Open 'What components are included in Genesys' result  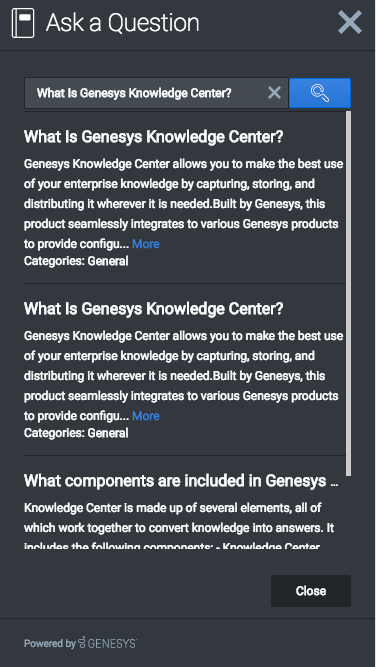[181, 481]
